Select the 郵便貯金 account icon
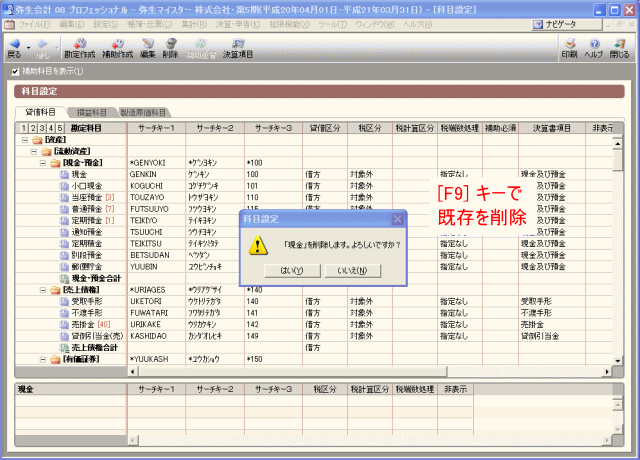 tap(64, 267)
